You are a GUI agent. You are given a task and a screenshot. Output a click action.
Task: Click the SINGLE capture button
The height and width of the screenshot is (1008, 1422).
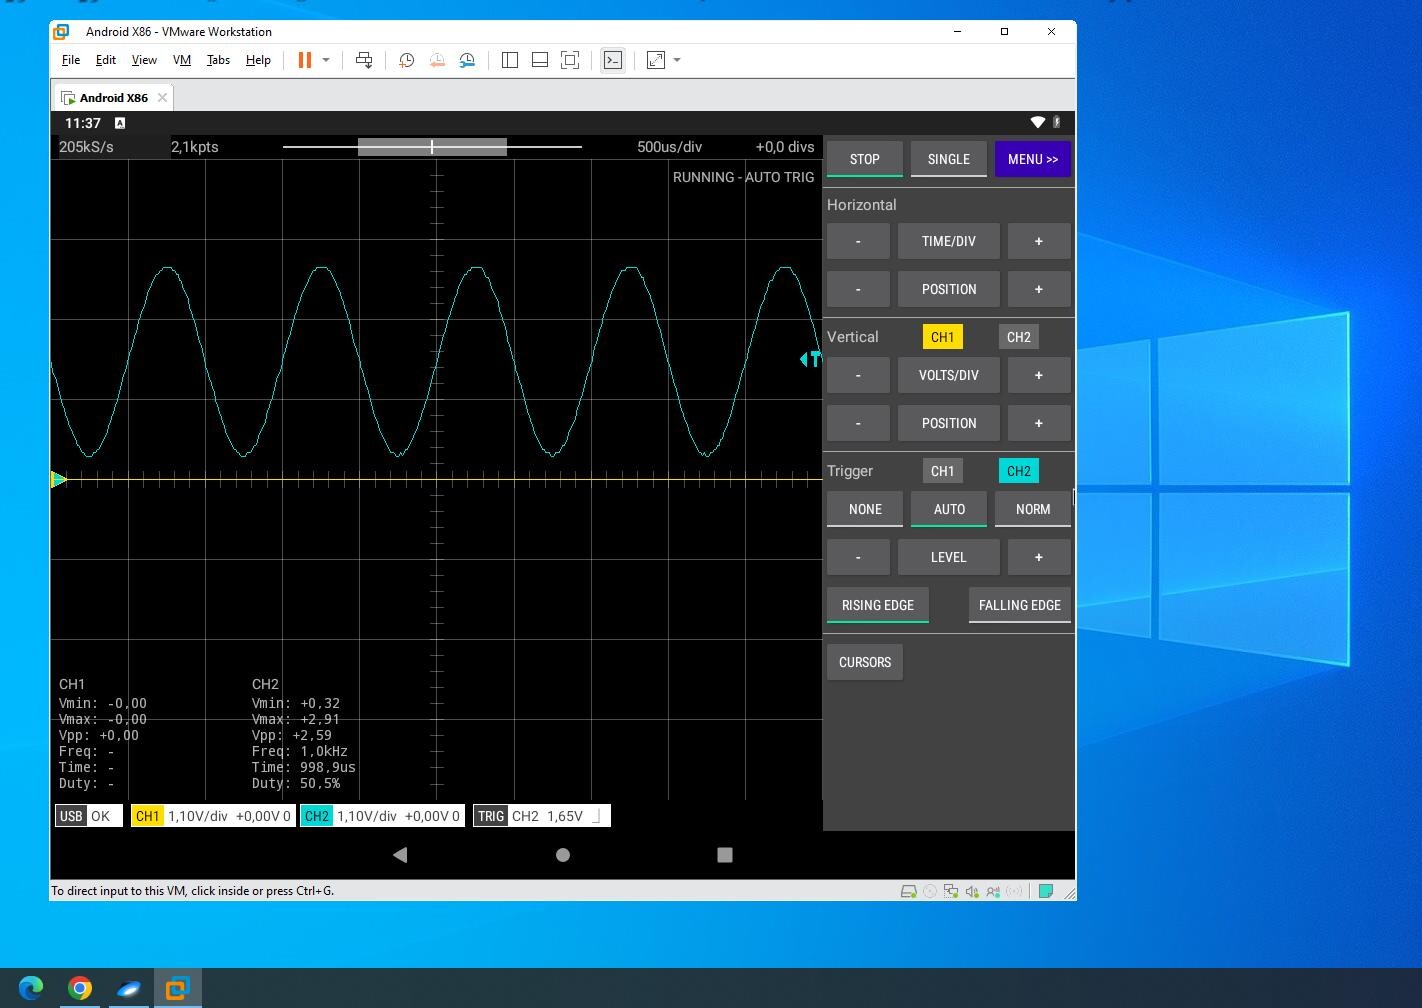[949, 159]
